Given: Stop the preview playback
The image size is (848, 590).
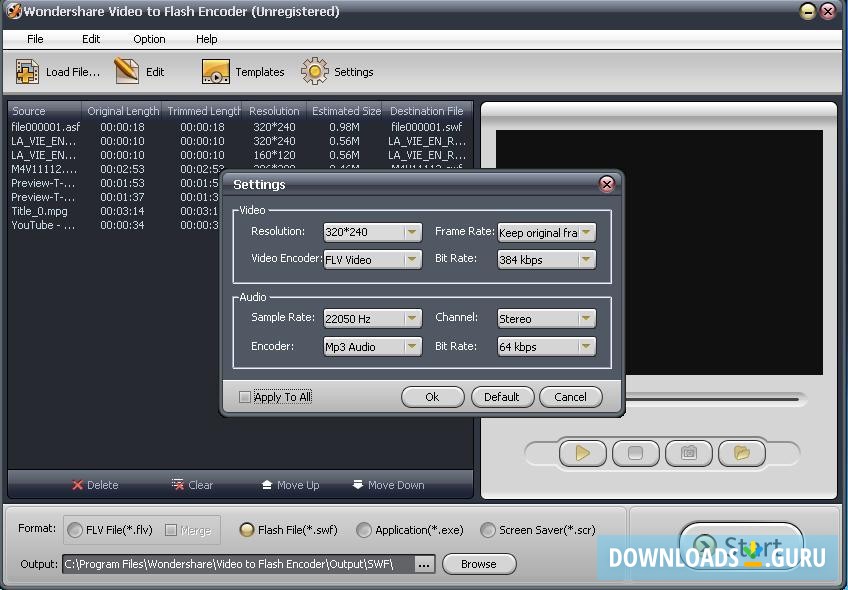Looking at the screenshot, I should pyautogui.click(x=635, y=453).
